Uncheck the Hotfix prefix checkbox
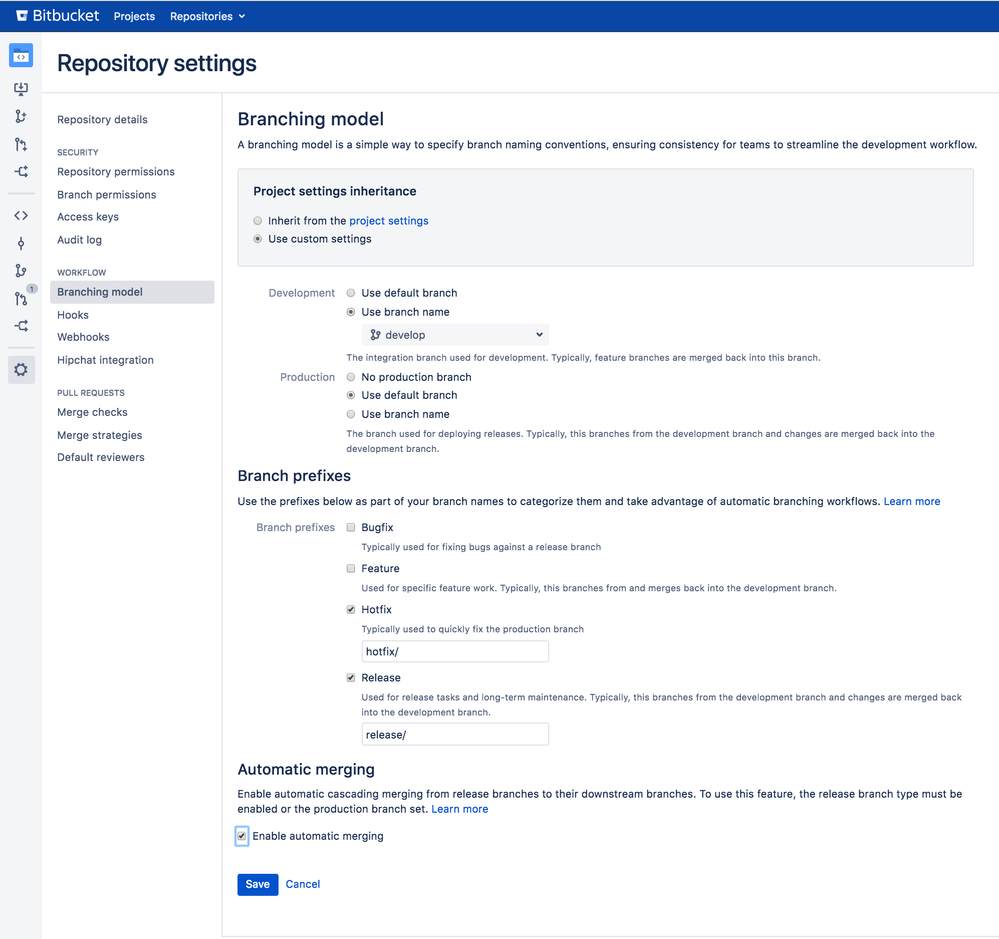The image size is (999, 939). 350,610
